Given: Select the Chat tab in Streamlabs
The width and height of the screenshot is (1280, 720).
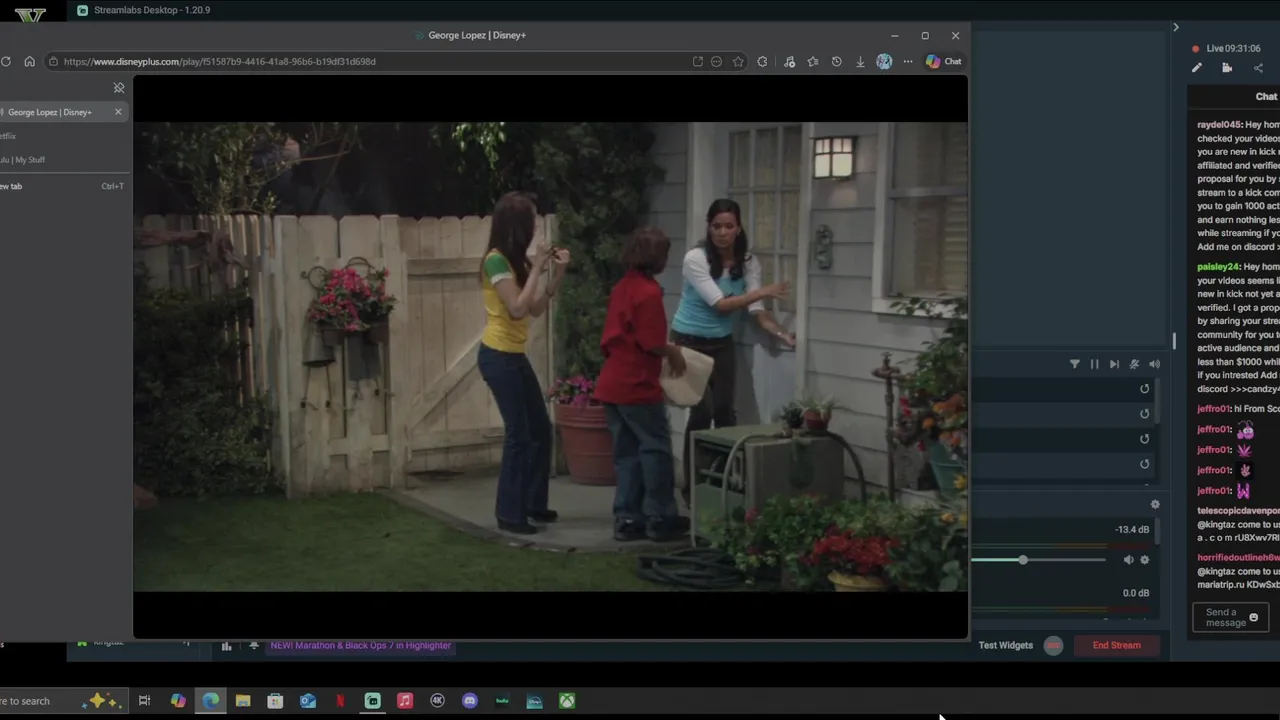Looking at the screenshot, I should click(1266, 96).
